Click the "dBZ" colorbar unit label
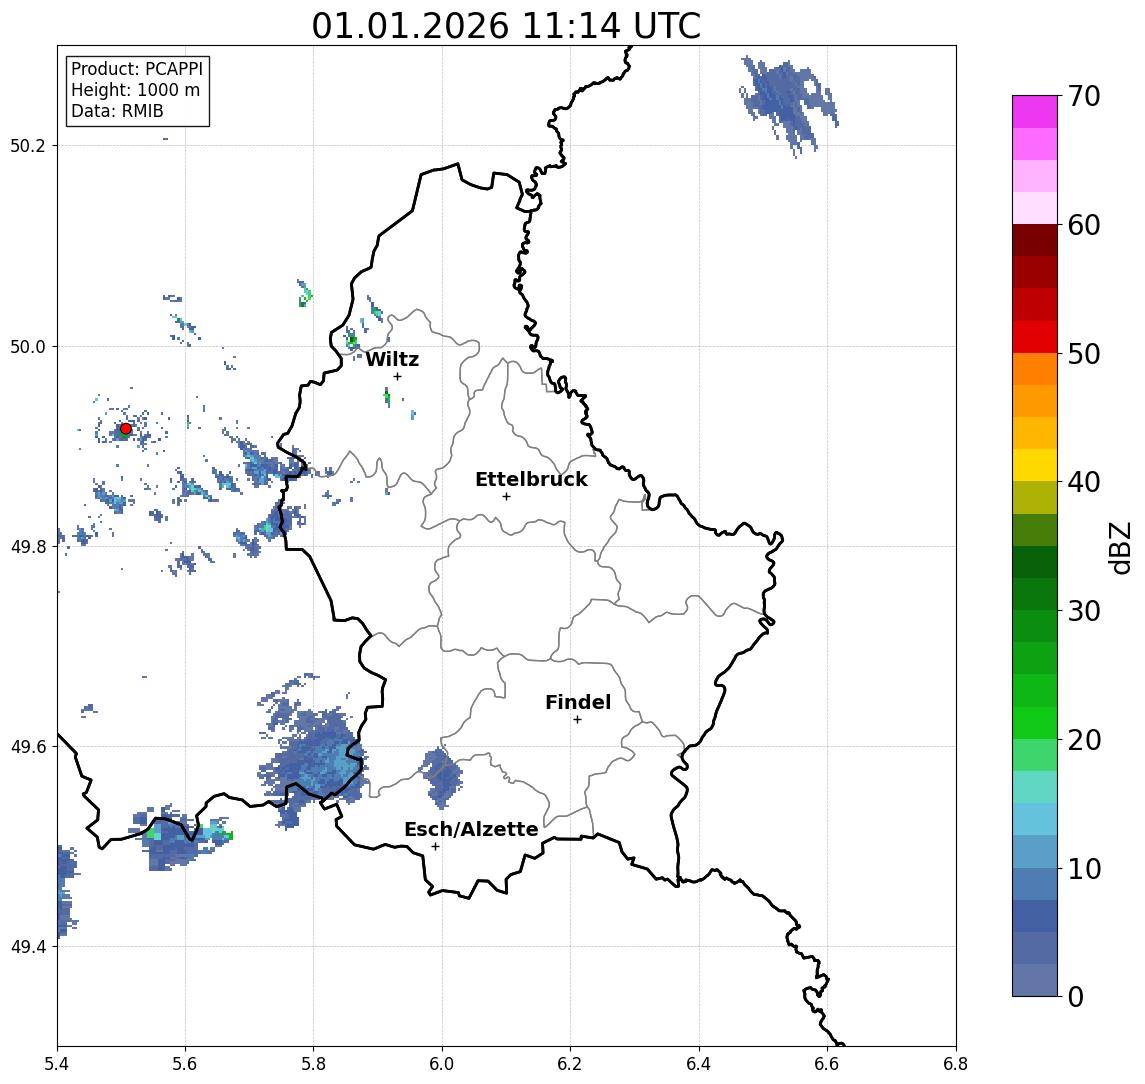Screen dimensions: 1145x1084 (x=1119, y=548)
